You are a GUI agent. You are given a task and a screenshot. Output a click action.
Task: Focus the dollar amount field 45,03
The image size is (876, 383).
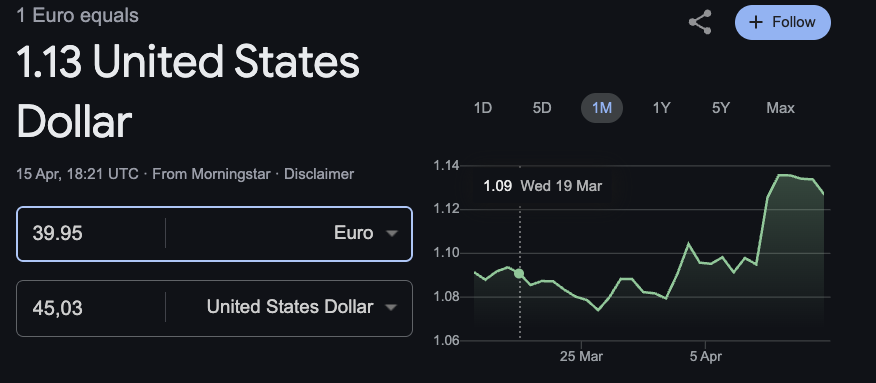[x=90, y=308]
